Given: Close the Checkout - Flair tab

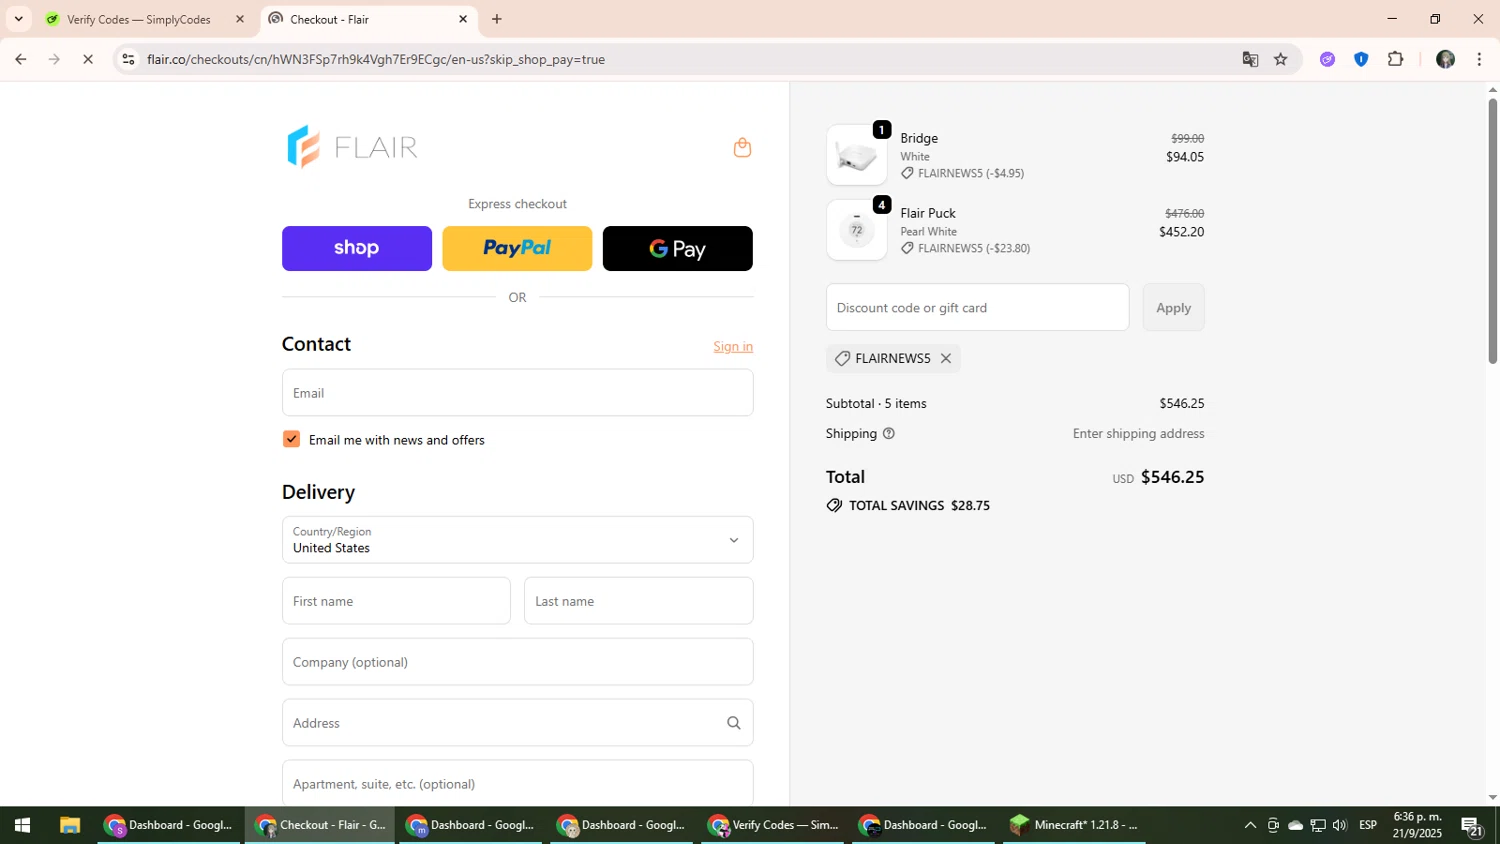Looking at the screenshot, I should [x=463, y=19].
